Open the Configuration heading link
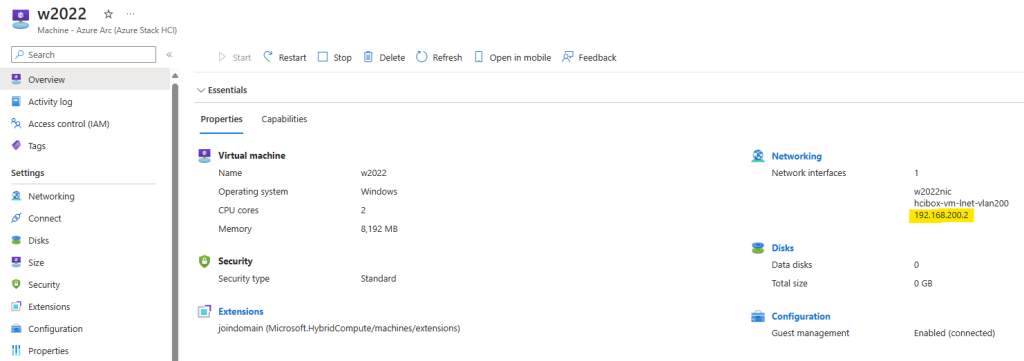 (801, 316)
